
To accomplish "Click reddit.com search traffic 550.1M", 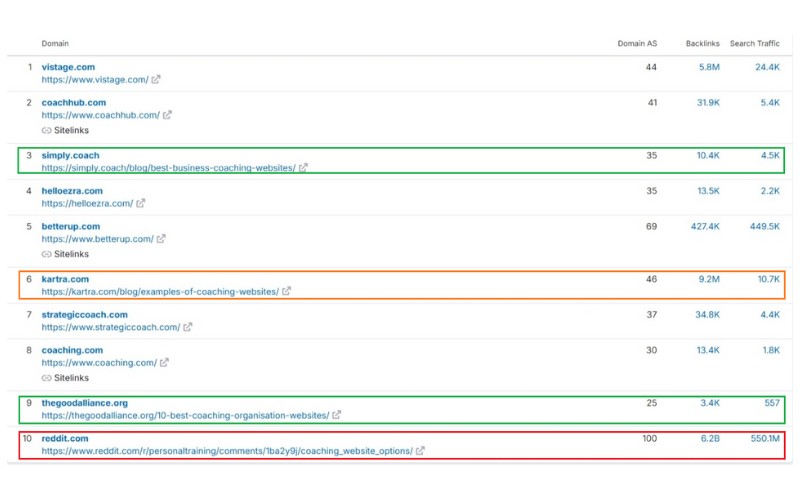I will click(765, 439).
